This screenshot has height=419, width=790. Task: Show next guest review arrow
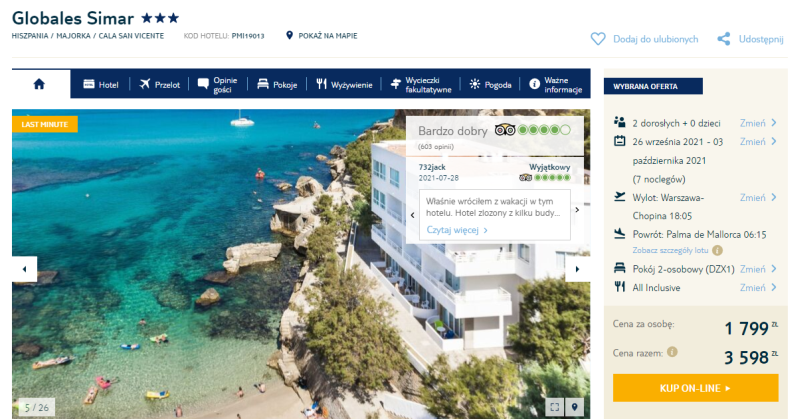tap(577, 210)
